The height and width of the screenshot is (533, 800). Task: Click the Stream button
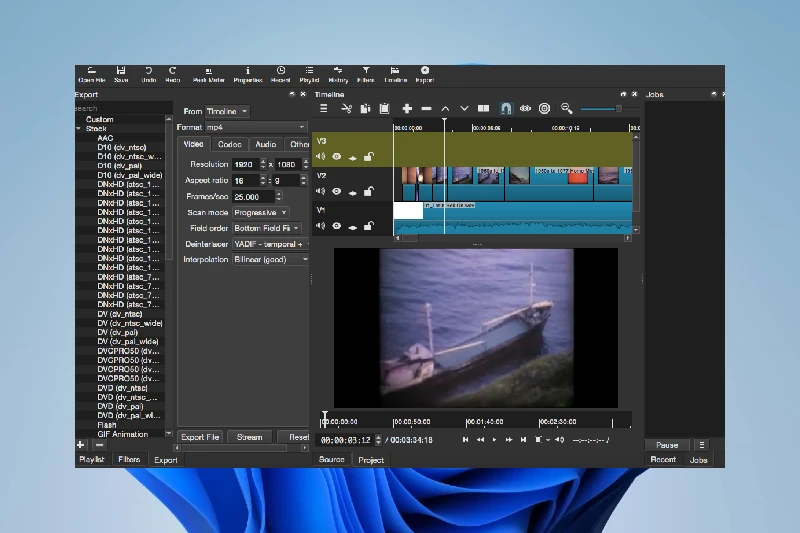click(249, 437)
